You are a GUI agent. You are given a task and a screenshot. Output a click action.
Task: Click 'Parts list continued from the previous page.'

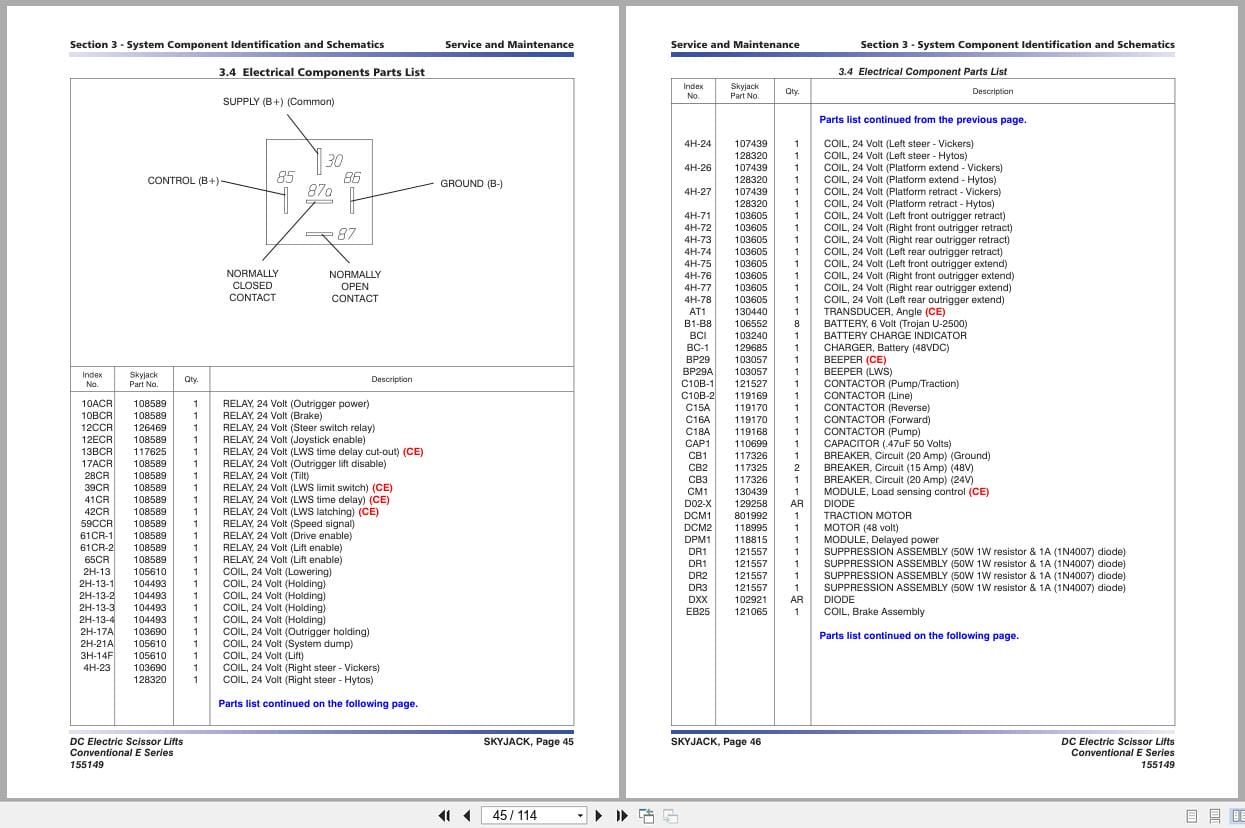tap(923, 120)
